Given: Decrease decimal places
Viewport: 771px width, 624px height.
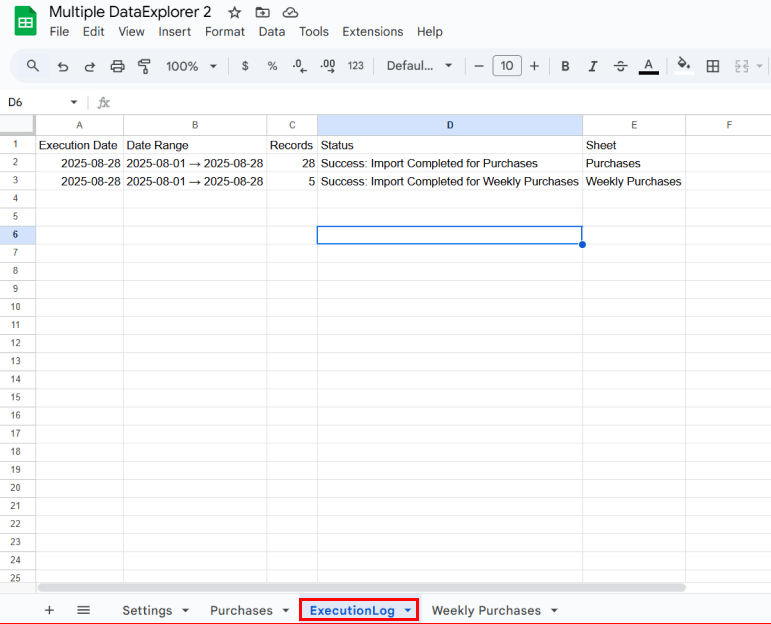Looking at the screenshot, I should (299, 66).
